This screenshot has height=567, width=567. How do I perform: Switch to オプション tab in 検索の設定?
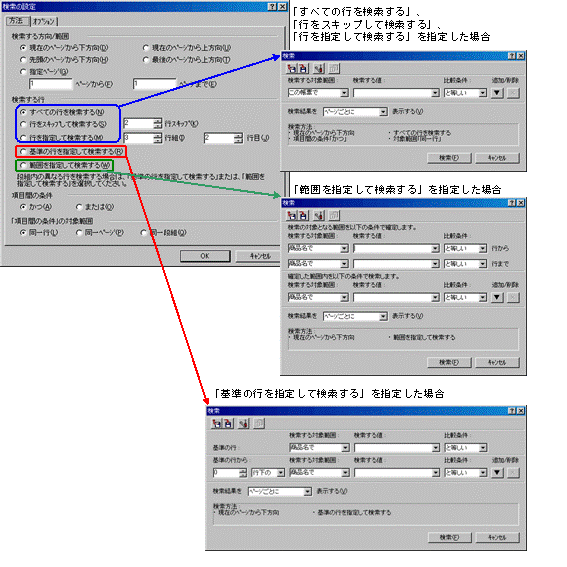coord(44,22)
